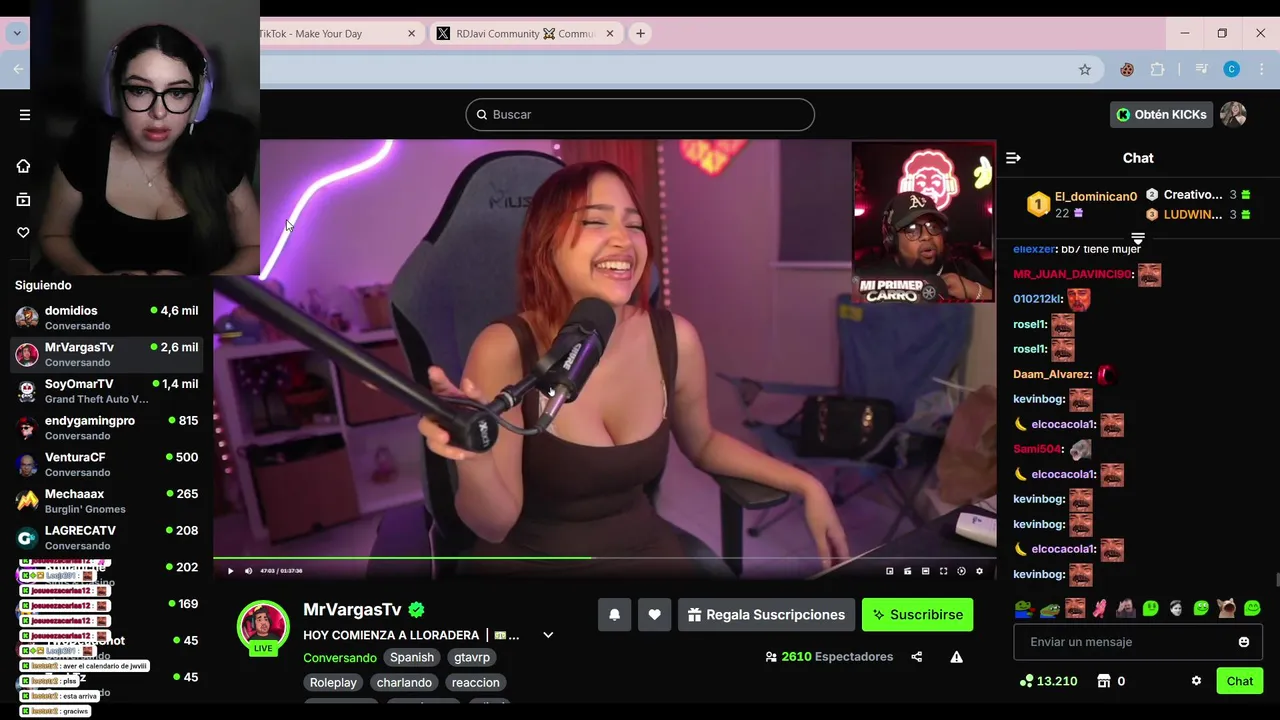Open the Following heart icon in sidebar

pos(23,233)
